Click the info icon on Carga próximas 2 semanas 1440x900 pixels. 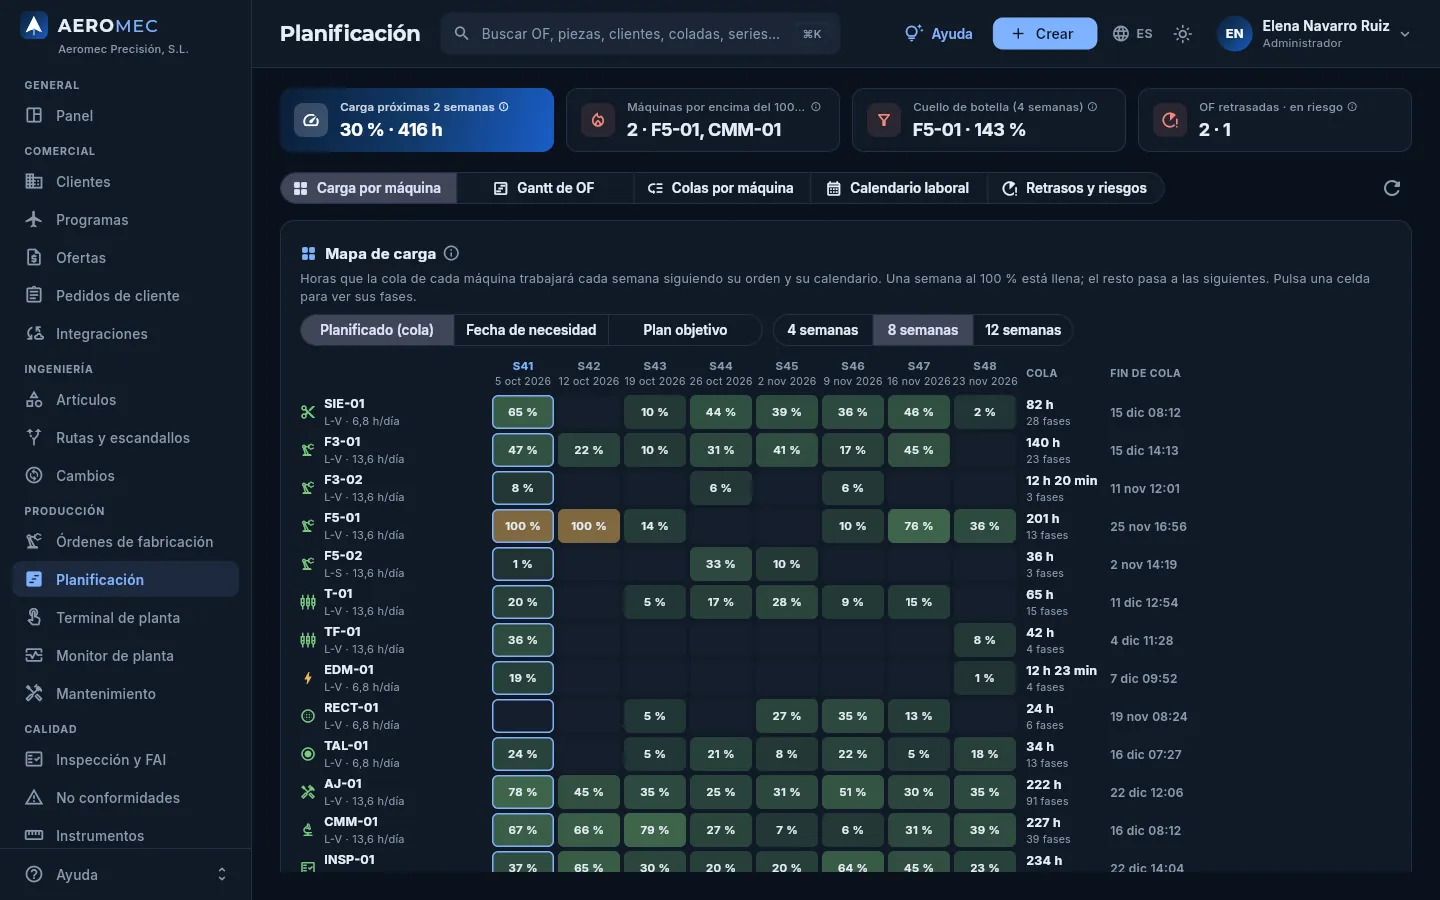click(504, 107)
